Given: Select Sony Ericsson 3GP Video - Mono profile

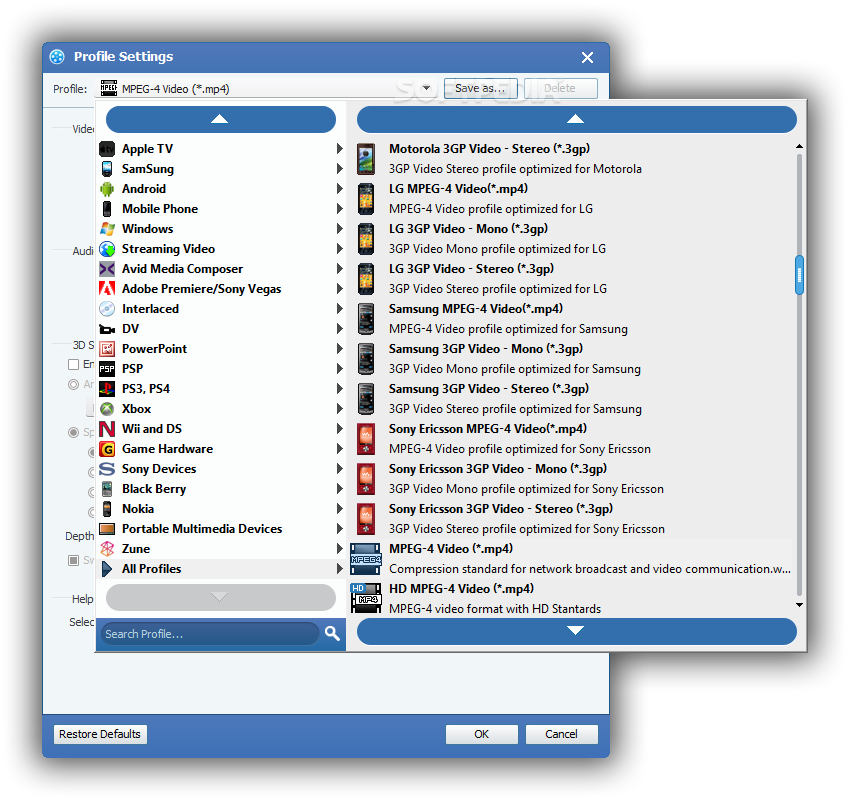Looking at the screenshot, I should 570,479.
